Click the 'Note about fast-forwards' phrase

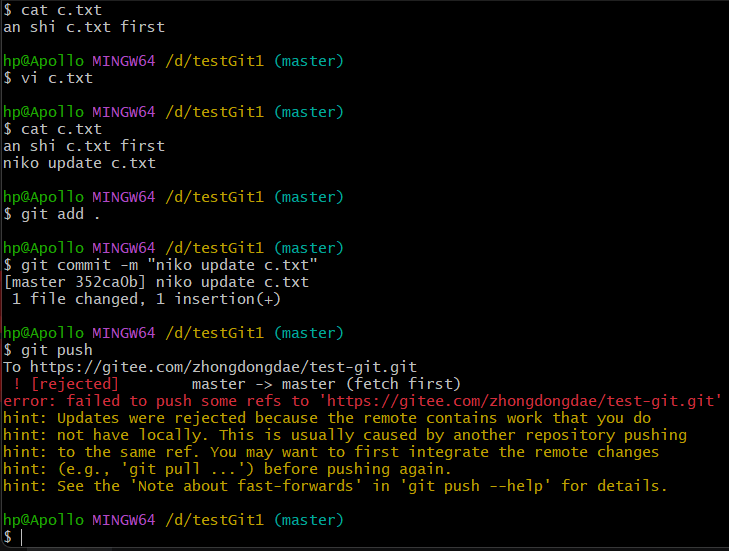point(245,486)
